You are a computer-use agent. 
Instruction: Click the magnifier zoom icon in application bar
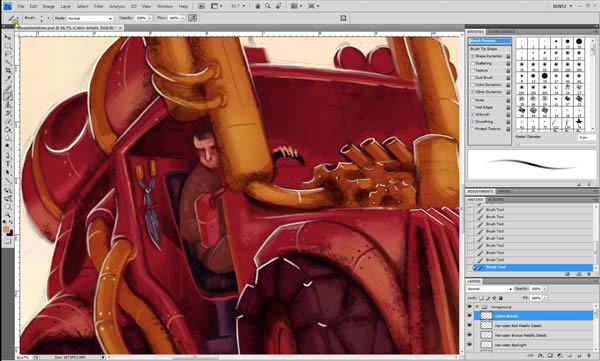[268, 6]
